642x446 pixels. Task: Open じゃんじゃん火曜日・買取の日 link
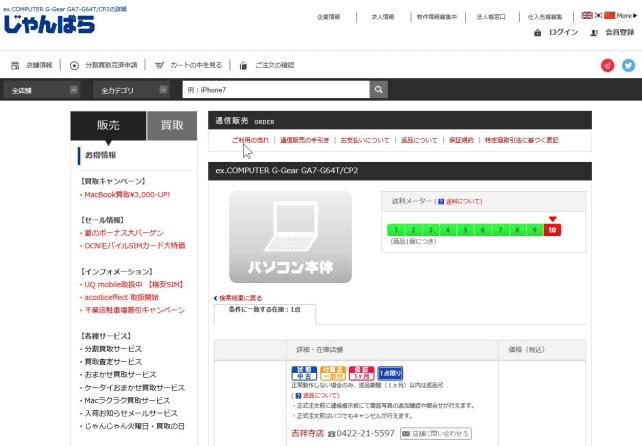[x=134, y=426]
